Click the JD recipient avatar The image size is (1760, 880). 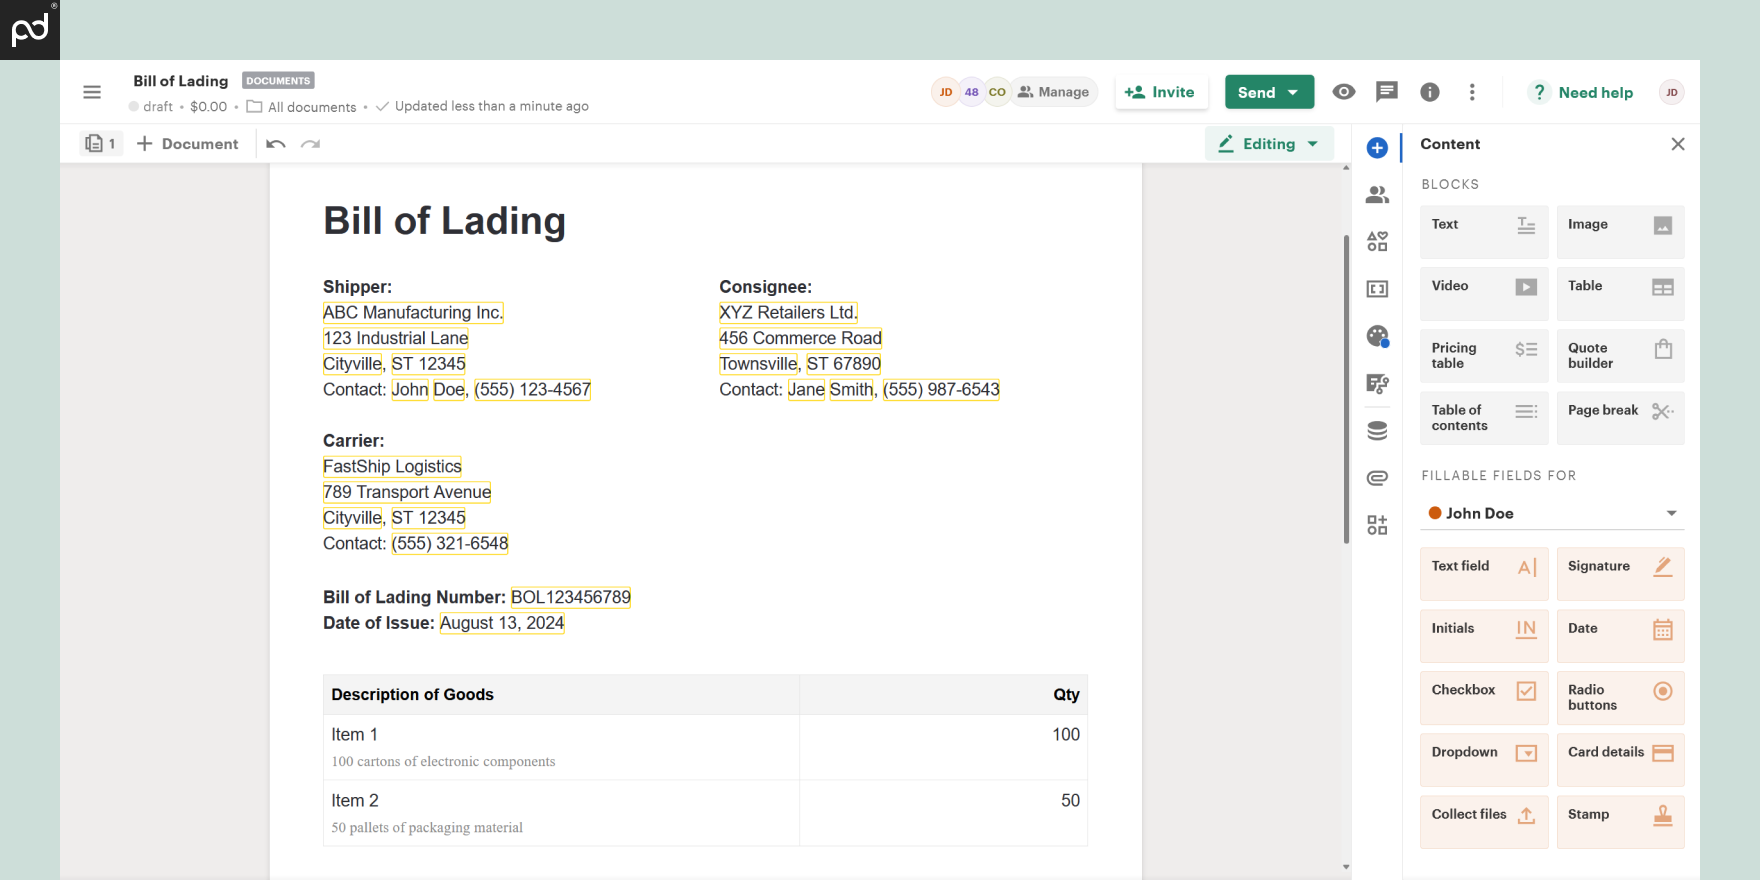point(945,92)
